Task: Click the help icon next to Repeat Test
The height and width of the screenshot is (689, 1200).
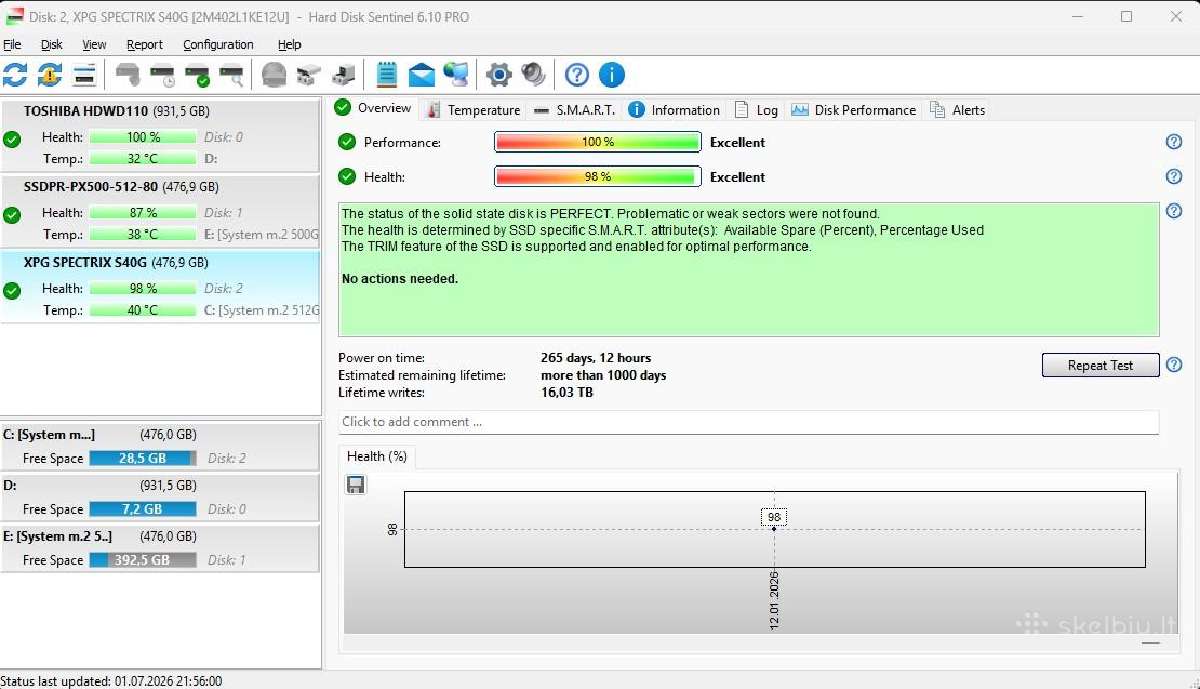Action: point(1174,365)
